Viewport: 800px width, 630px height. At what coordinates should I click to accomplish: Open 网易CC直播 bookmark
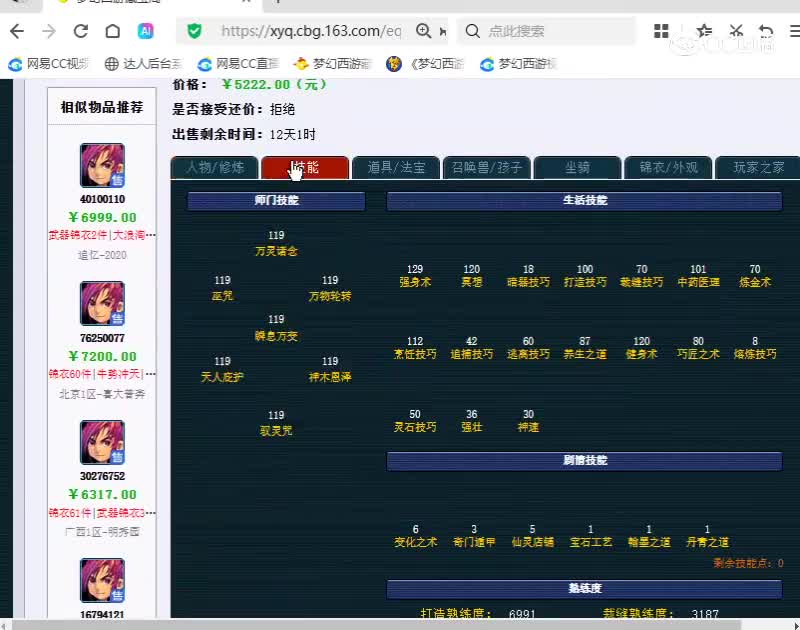pos(238,64)
